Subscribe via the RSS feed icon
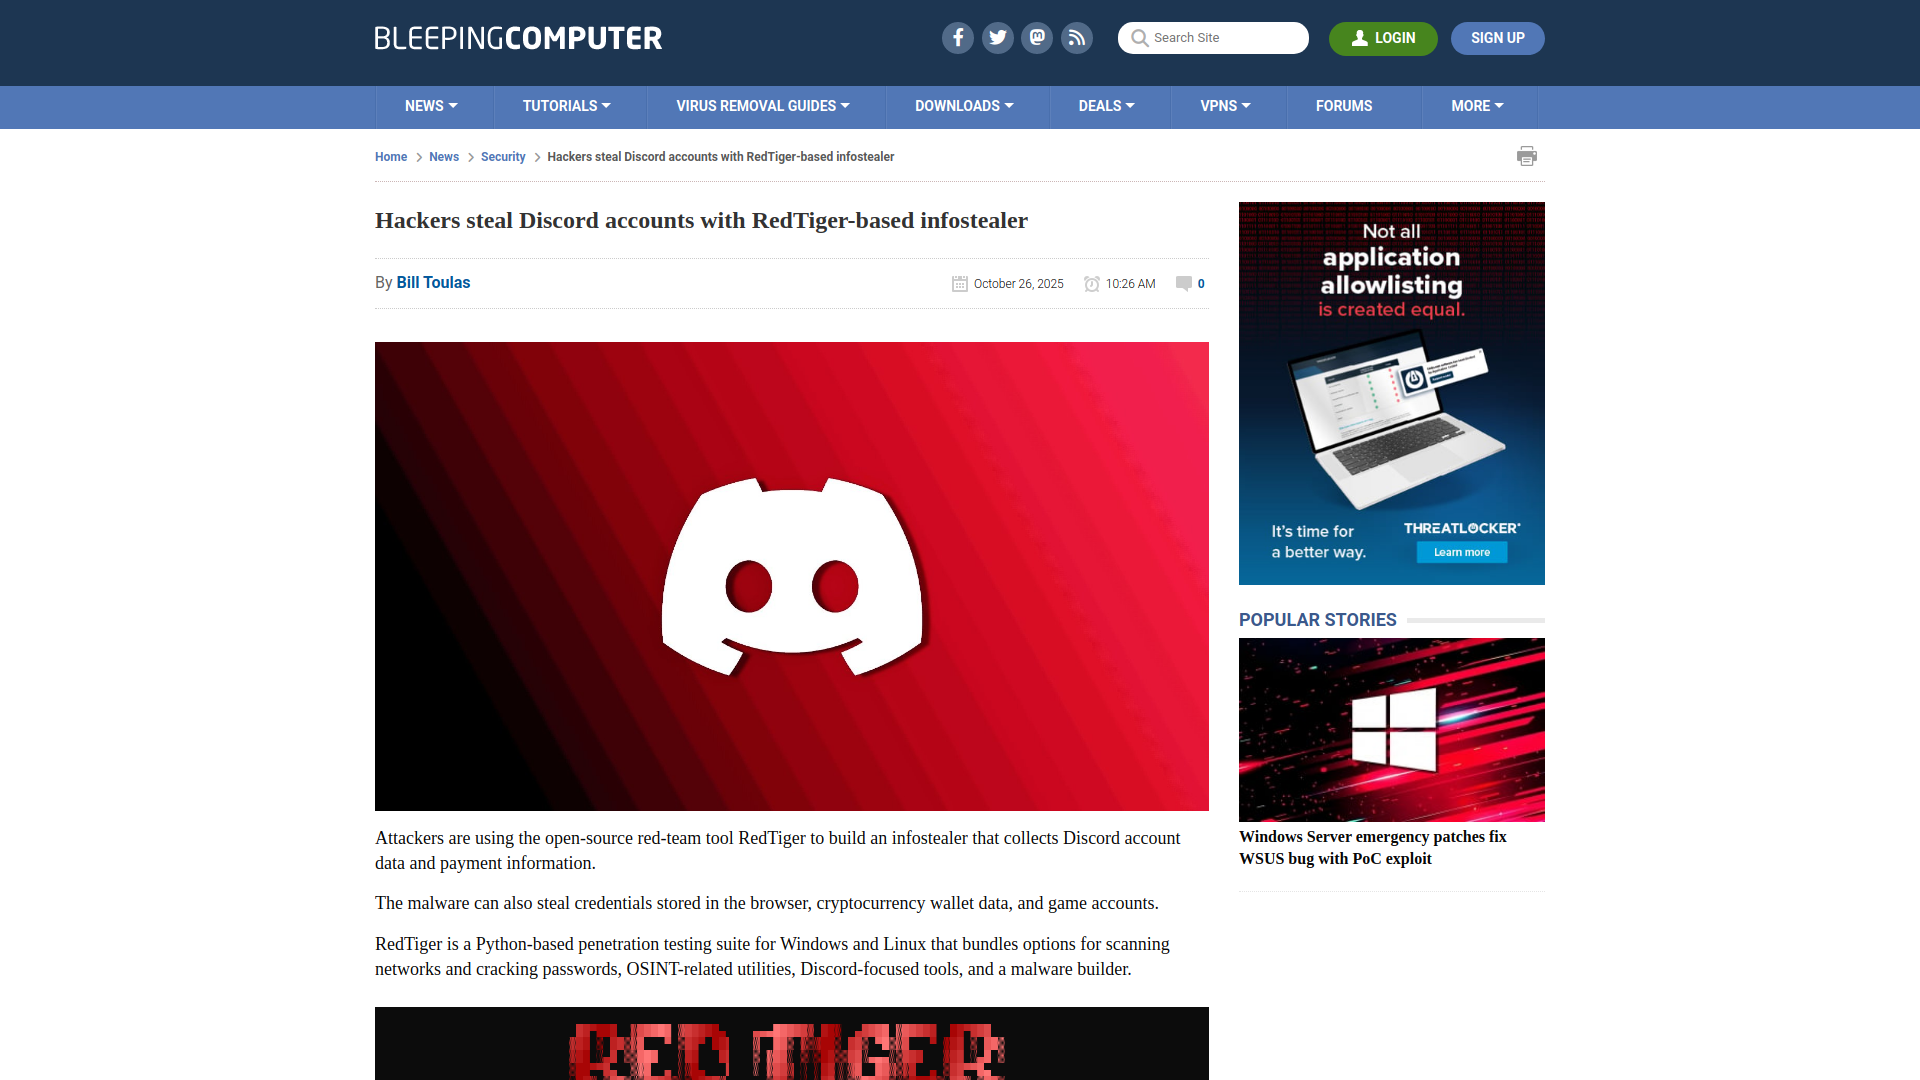 [x=1077, y=38]
